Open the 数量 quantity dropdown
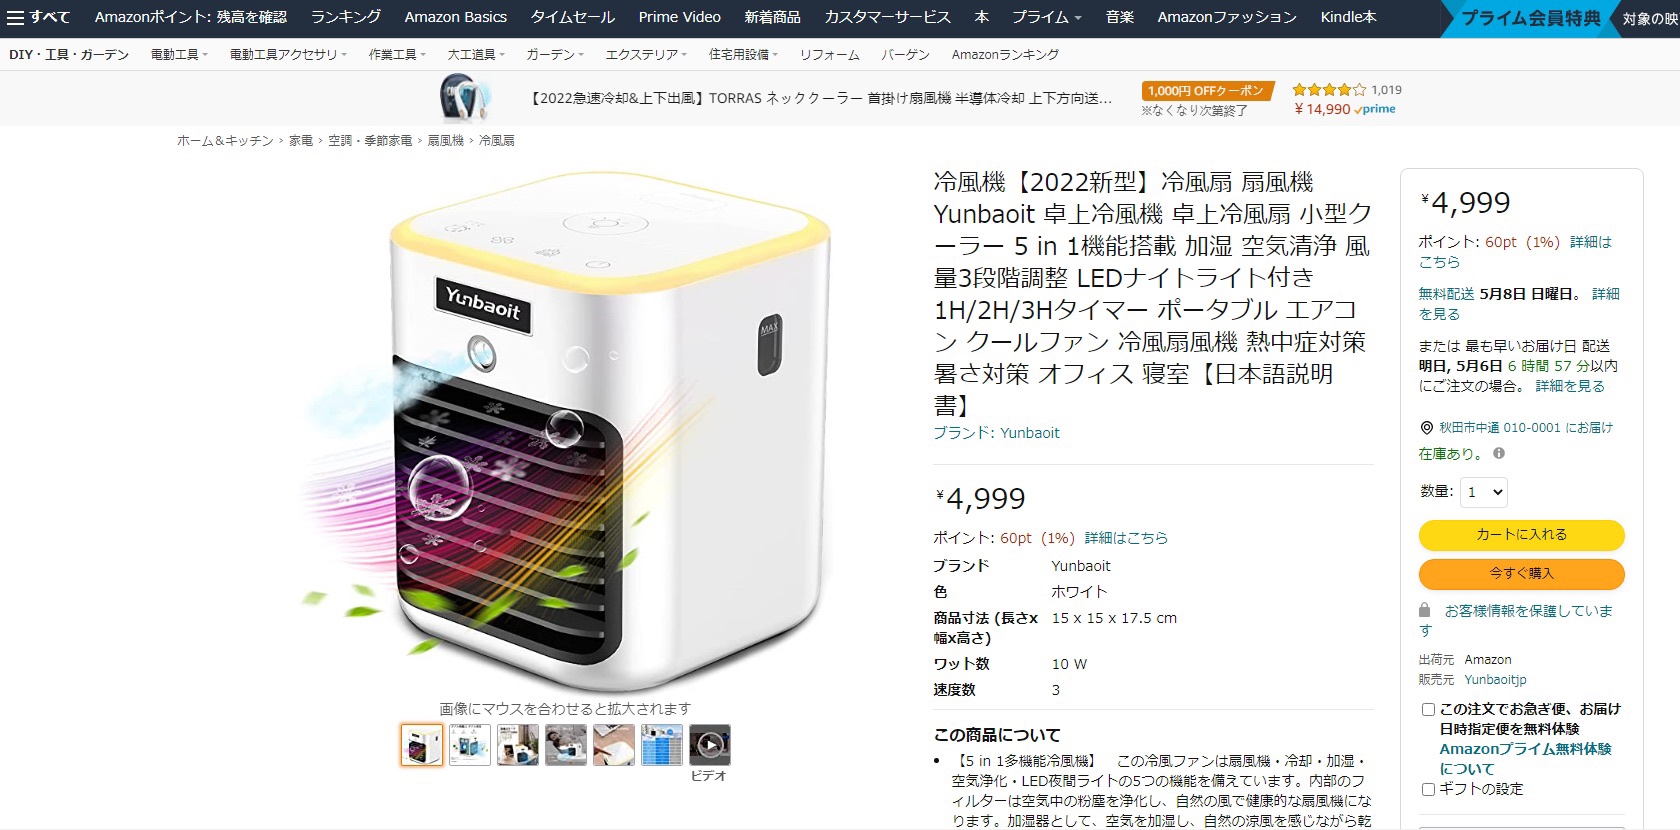The image size is (1680, 830). pos(1483,492)
